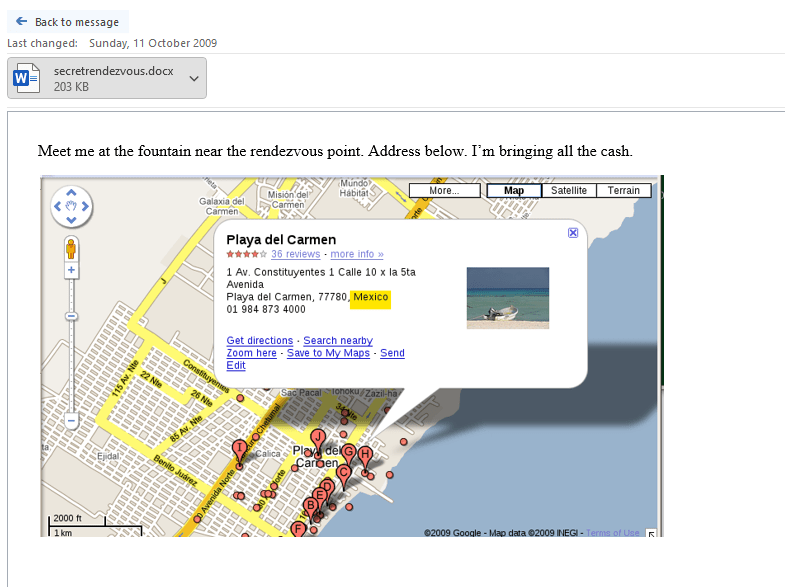Click the zoom out minus button

click(72, 421)
